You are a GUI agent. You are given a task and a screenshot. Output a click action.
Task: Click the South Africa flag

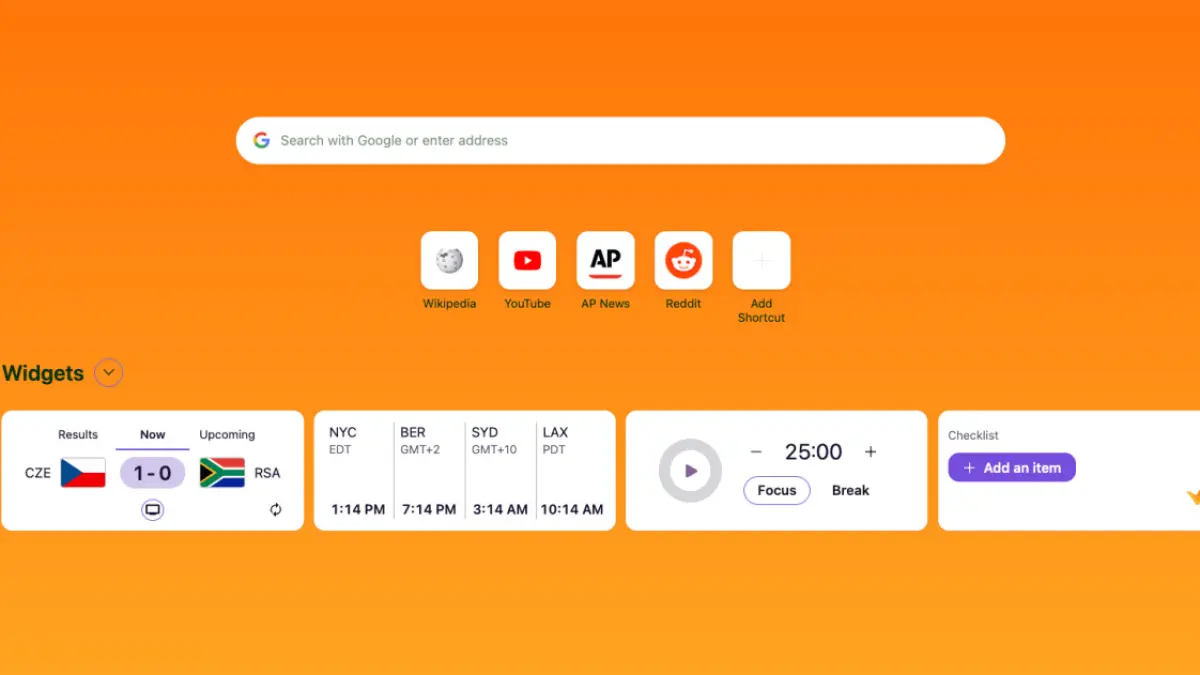pyautogui.click(x=222, y=472)
